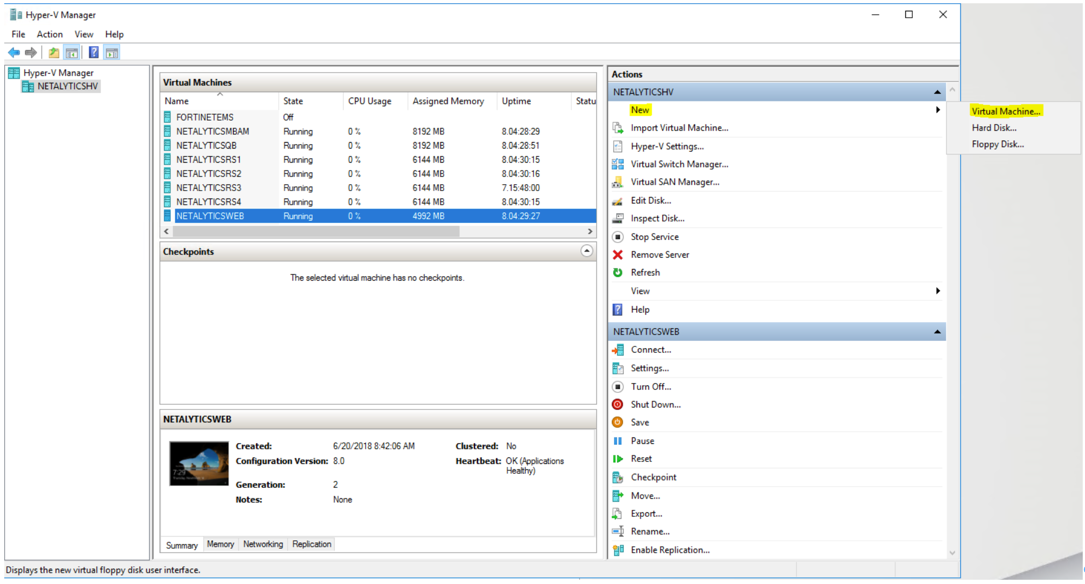Sort virtual machines by Name column
The image size is (1085, 584).
219,101
